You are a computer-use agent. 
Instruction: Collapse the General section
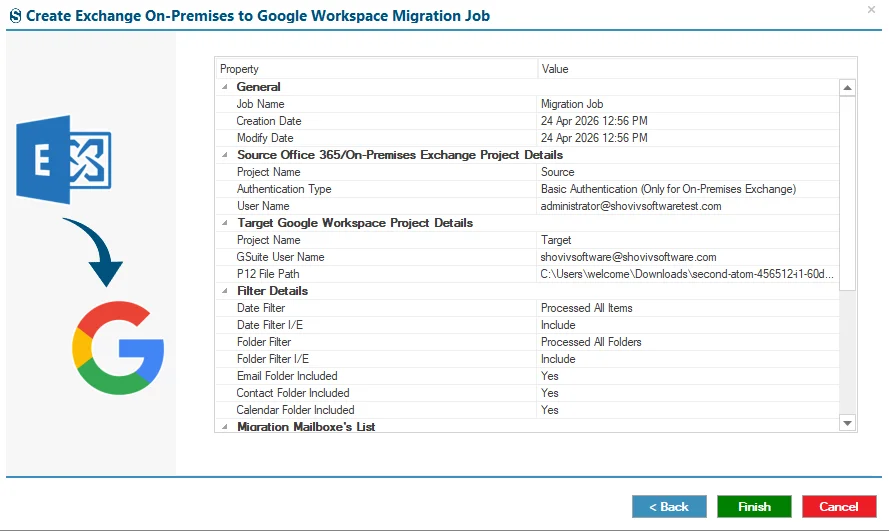(x=225, y=87)
